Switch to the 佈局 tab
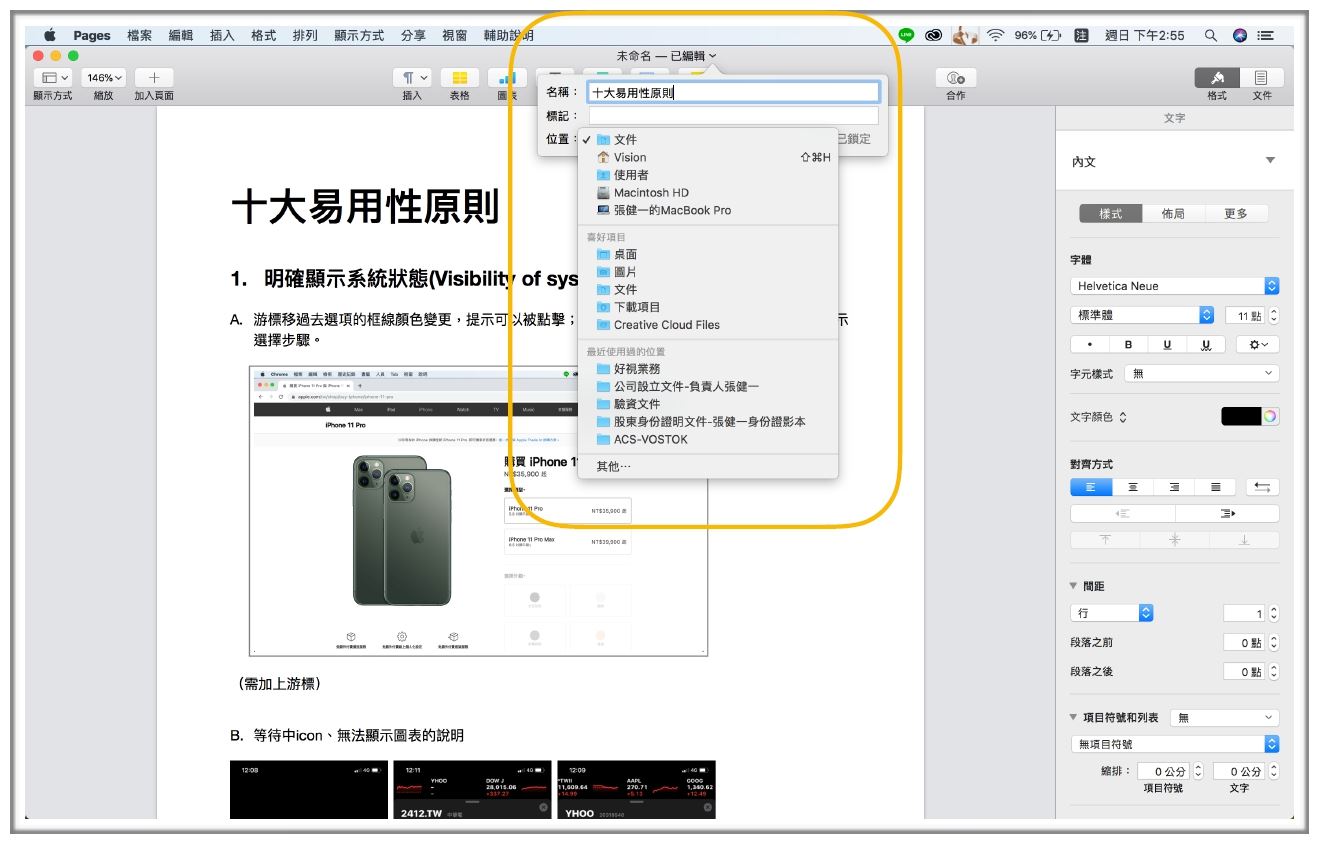This screenshot has height=844, width=1326. pos(1173,214)
